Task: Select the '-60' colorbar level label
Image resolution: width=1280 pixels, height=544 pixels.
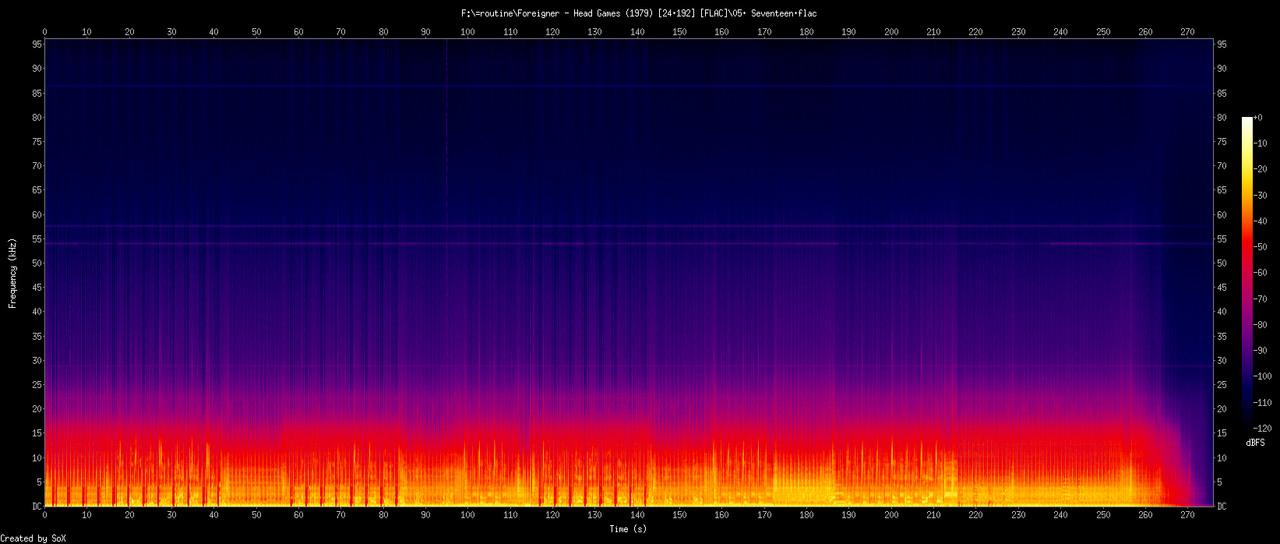Action: [x=1261, y=272]
